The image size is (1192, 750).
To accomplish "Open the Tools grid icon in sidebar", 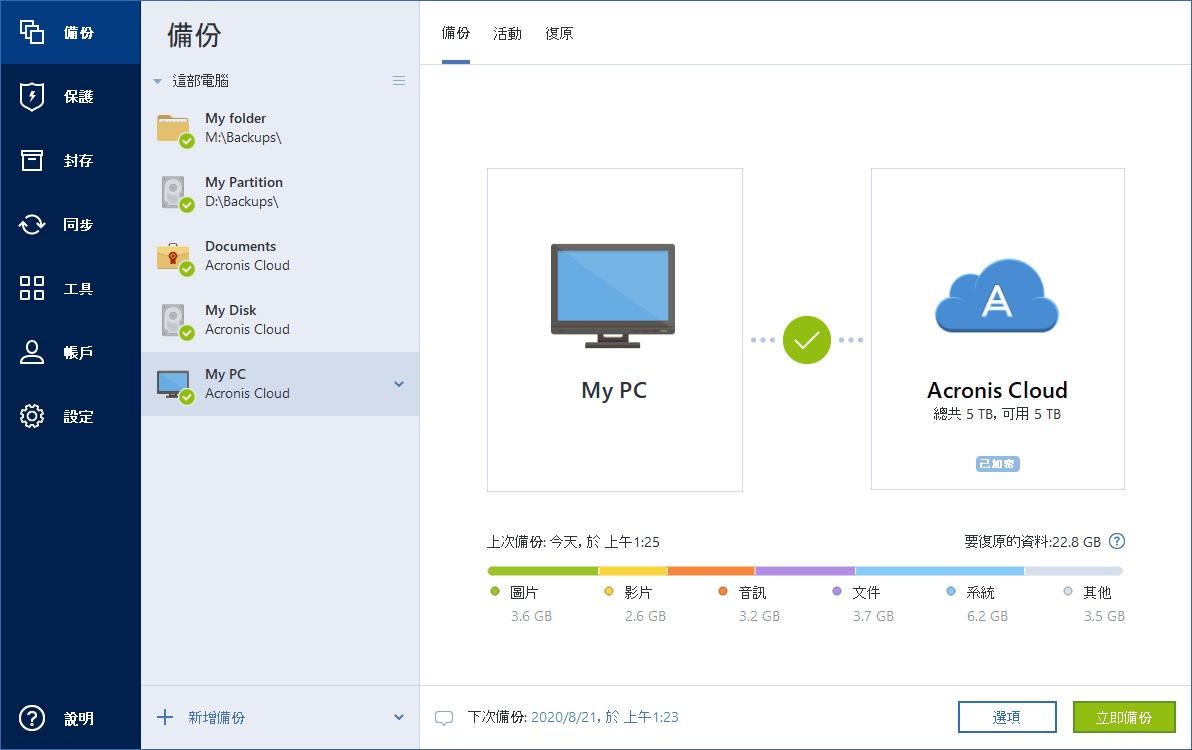I will pyautogui.click(x=33, y=289).
